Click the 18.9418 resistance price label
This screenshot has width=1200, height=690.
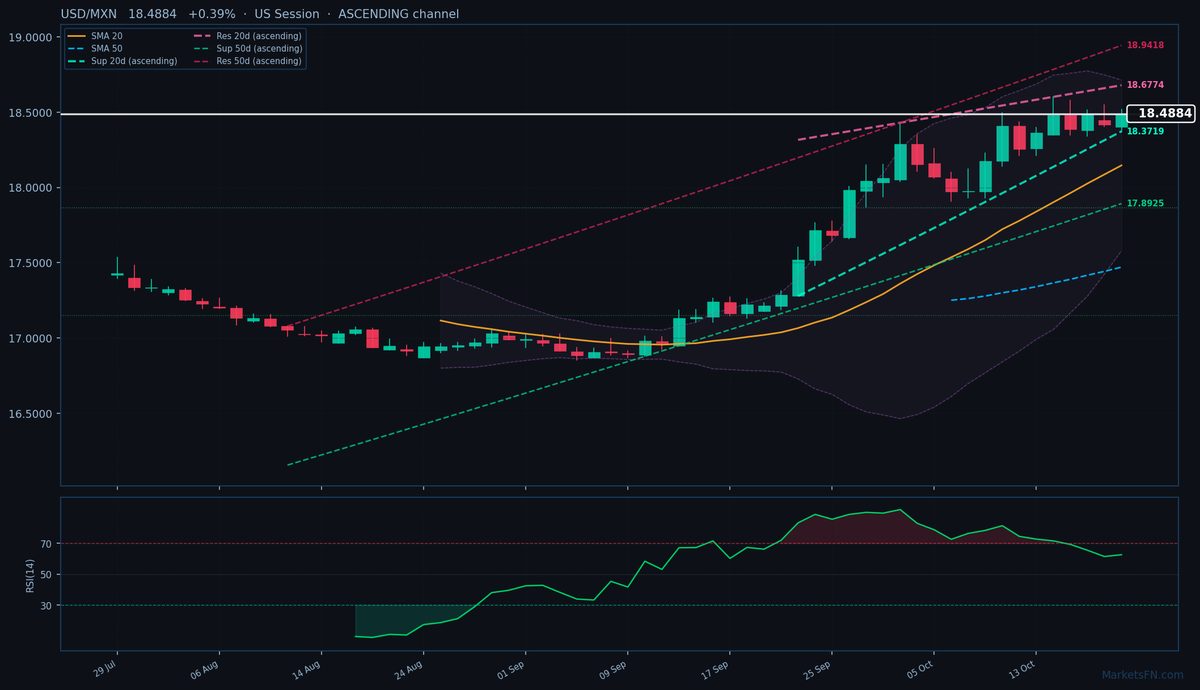1145,45
